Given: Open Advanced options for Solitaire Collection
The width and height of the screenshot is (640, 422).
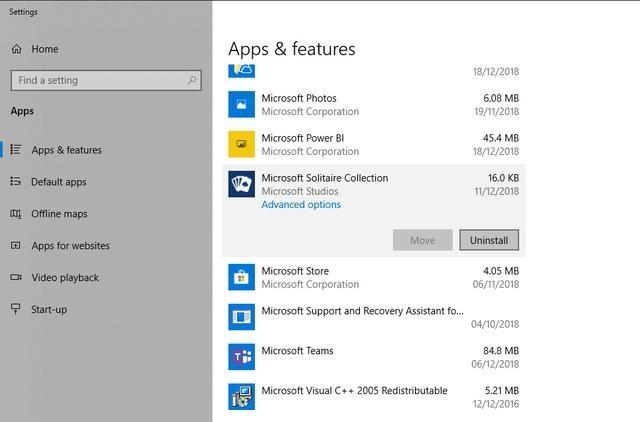Looking at the screenshot, I should 301,205.
